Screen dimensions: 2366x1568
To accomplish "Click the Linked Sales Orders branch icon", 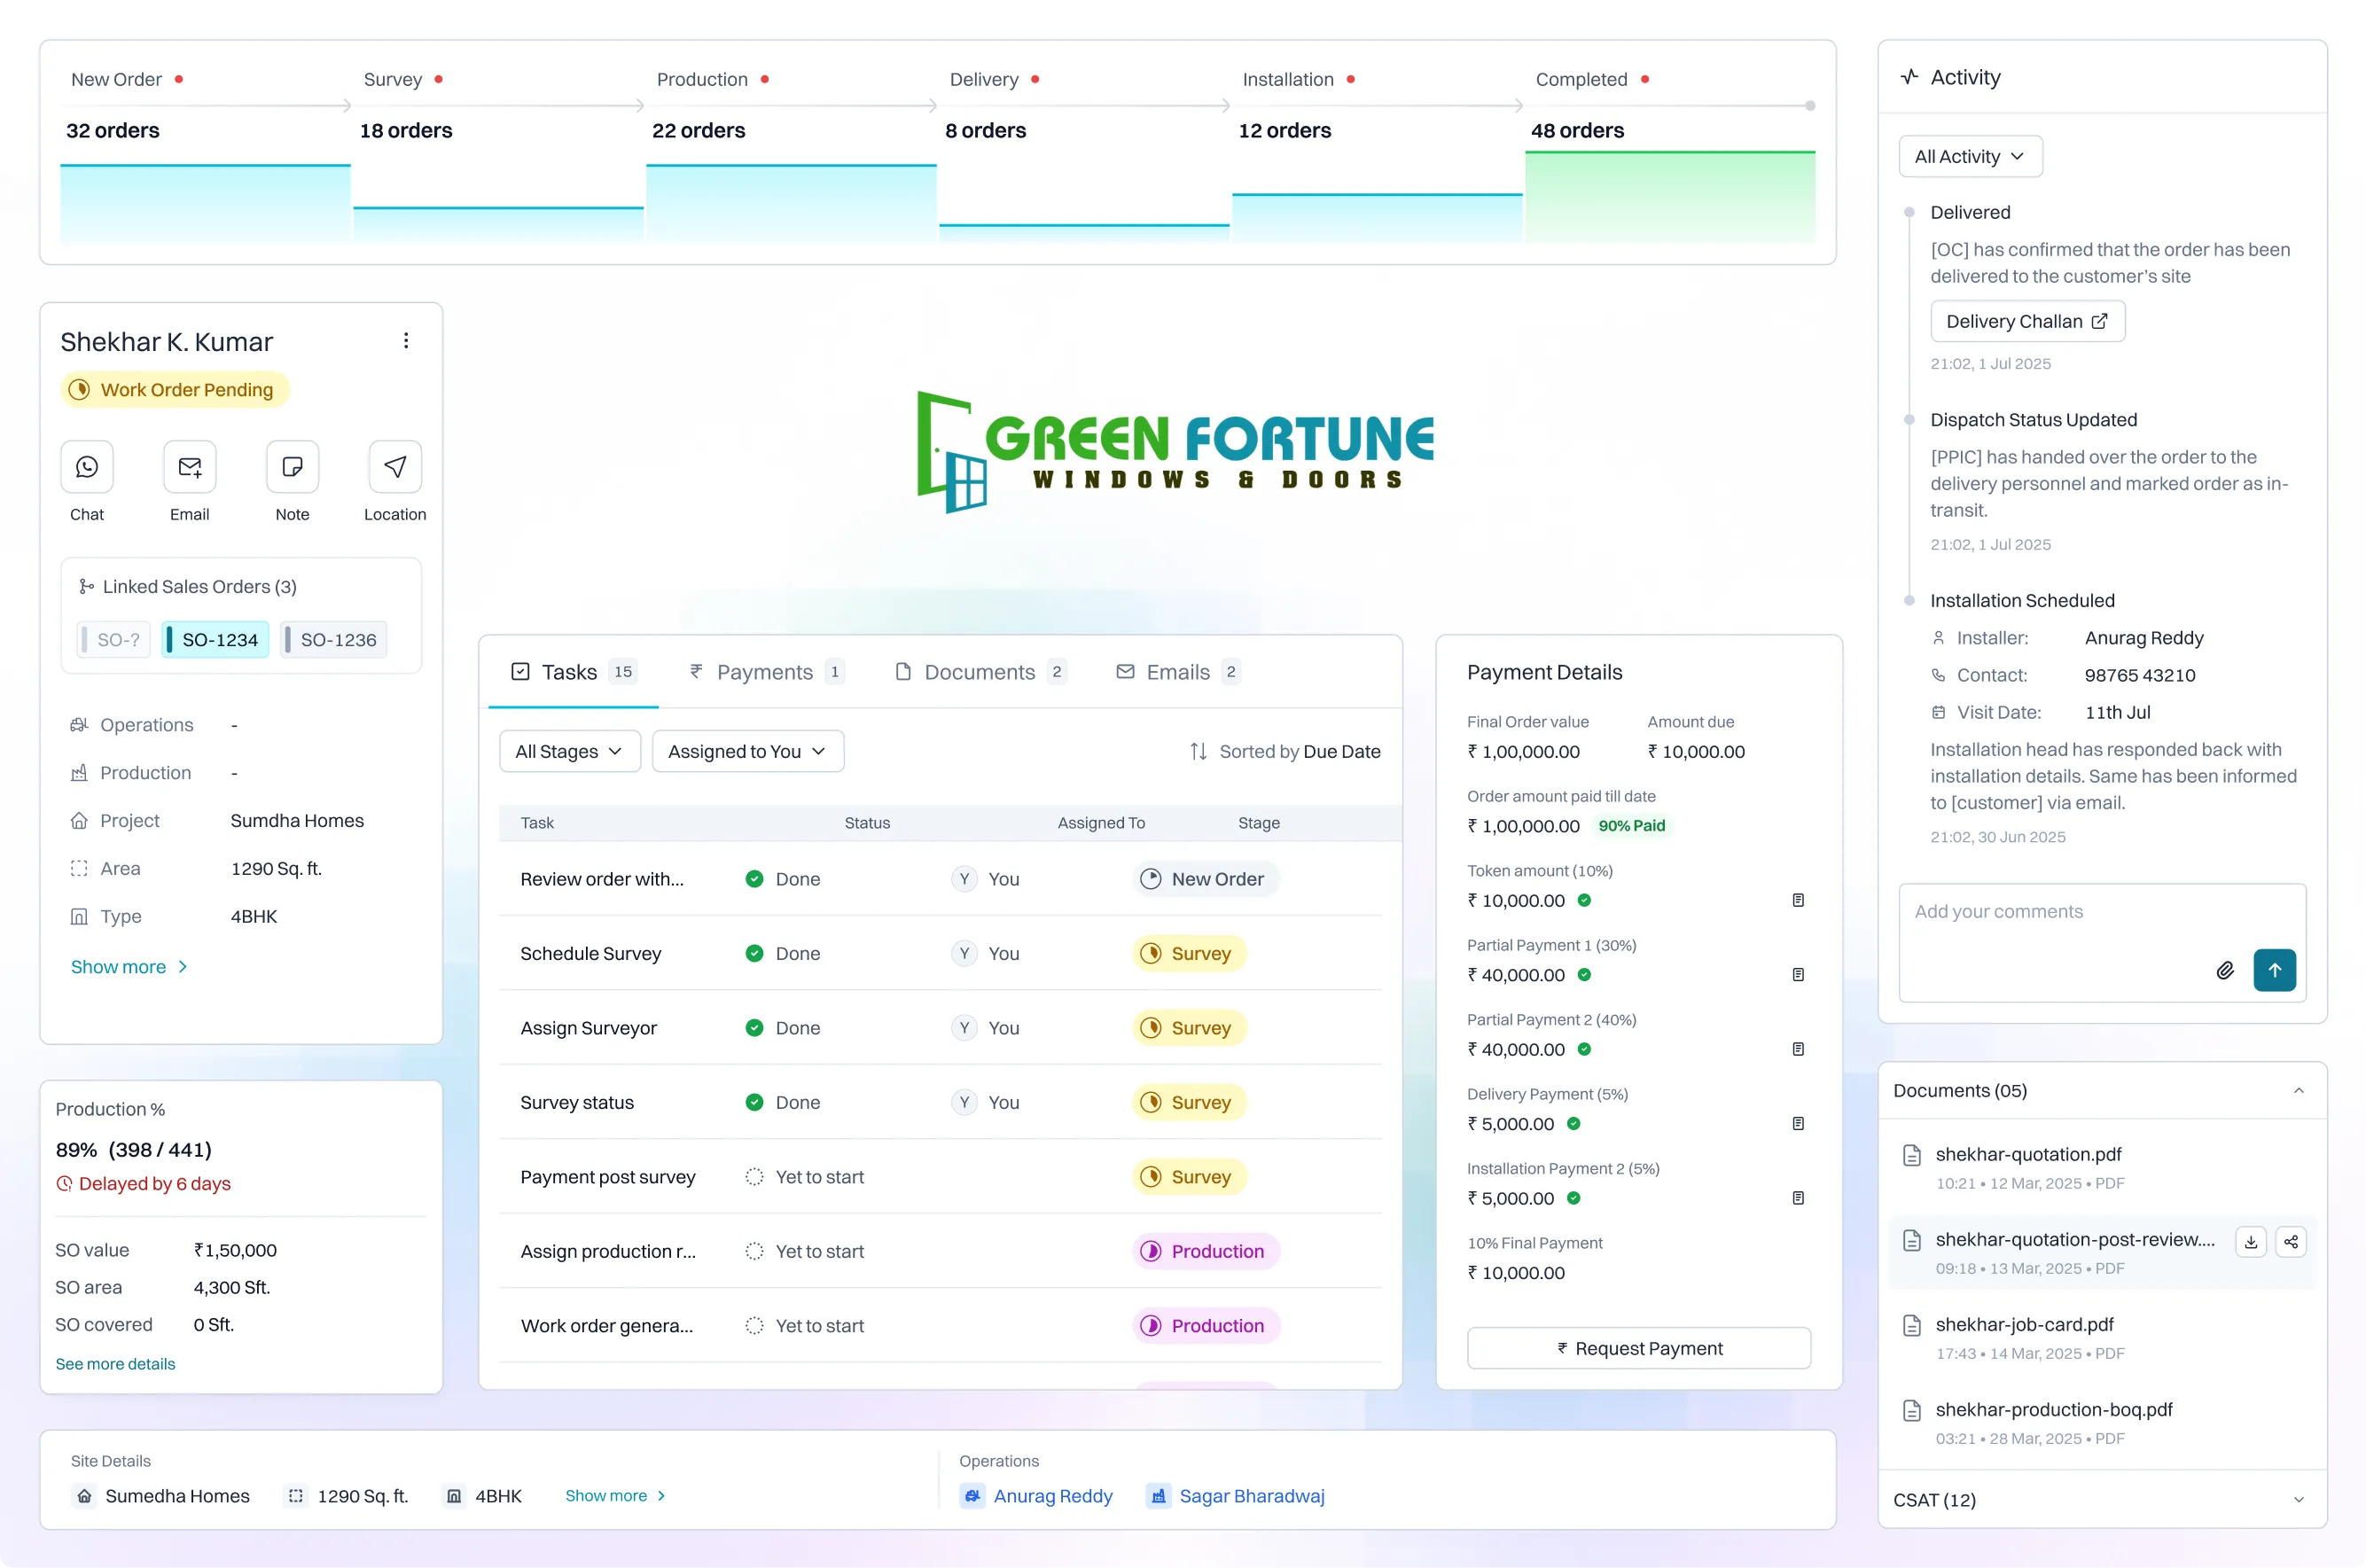I will (x=86, y=587).
